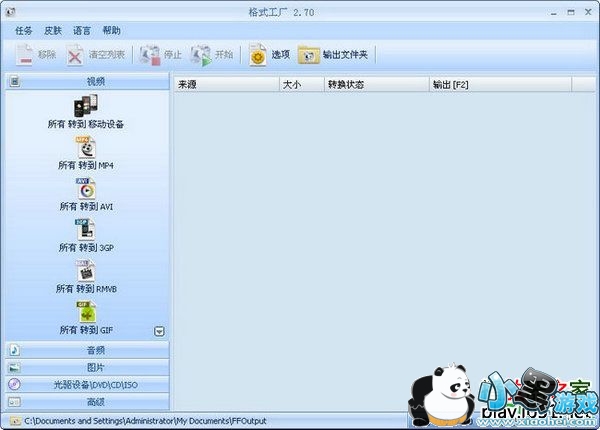Click the Audio (音频) music note icon
Viewport: 600px width, 430px height.
pyautogui.click(x=15, y=350)
